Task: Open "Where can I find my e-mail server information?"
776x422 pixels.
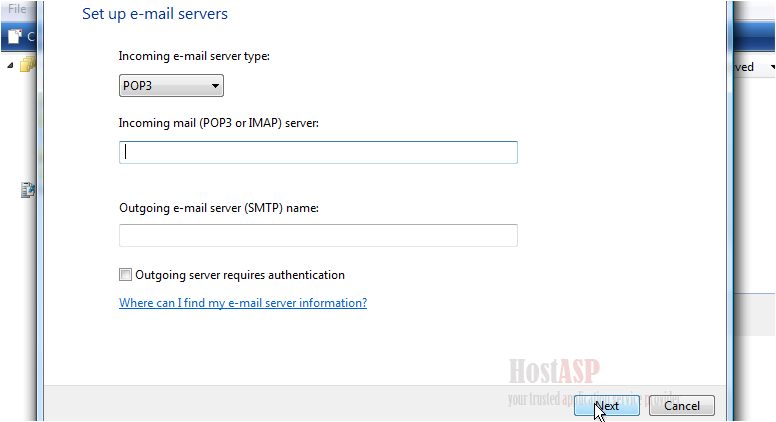Action: [x=243, y=303]
